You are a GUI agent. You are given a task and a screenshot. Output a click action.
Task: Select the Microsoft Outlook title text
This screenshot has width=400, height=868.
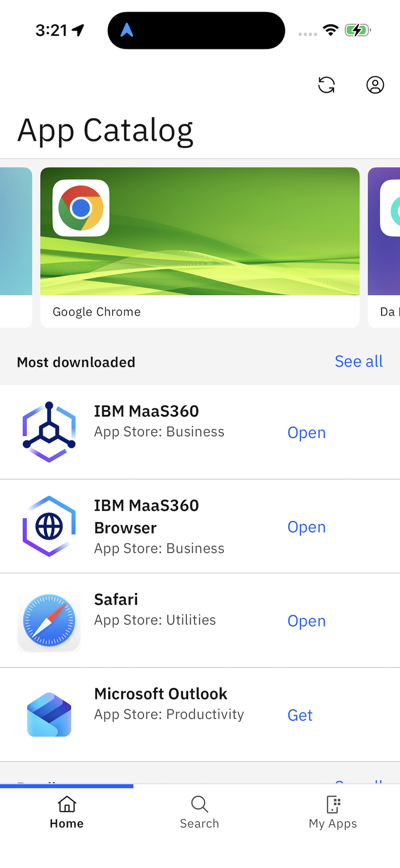[x=160, y=694]
